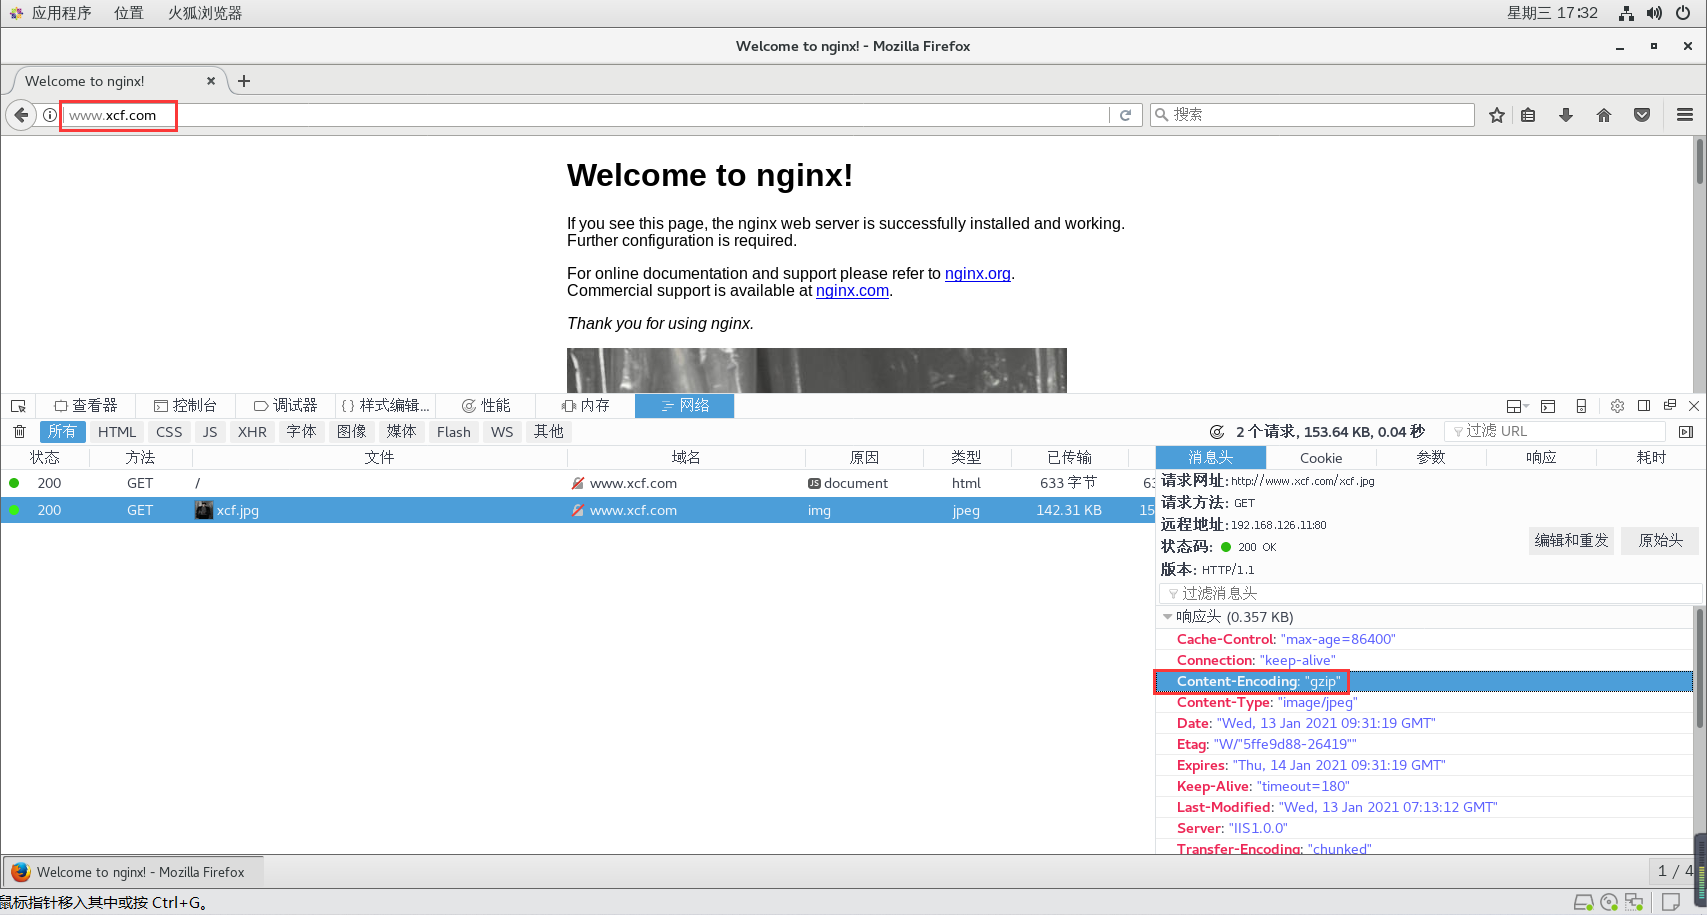Select the root / document request row
The height and width of the screenshot is (915, 1707).
pyautogui.click(x=578, y=483)
